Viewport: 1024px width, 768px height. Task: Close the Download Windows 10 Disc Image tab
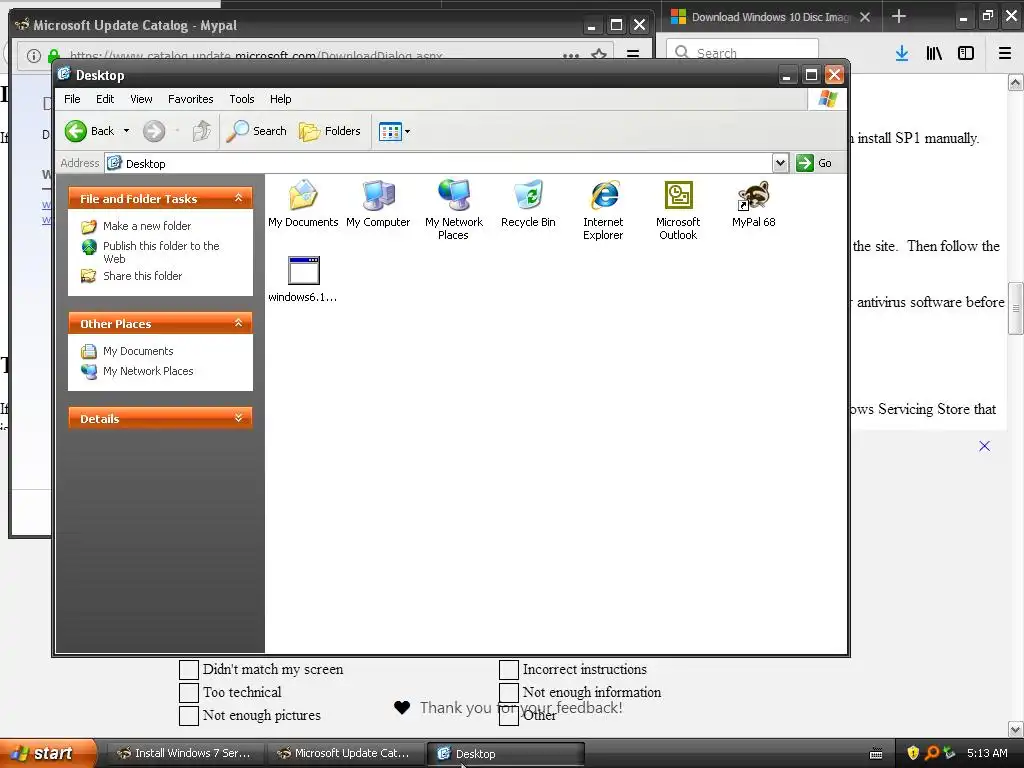(865, 17)
